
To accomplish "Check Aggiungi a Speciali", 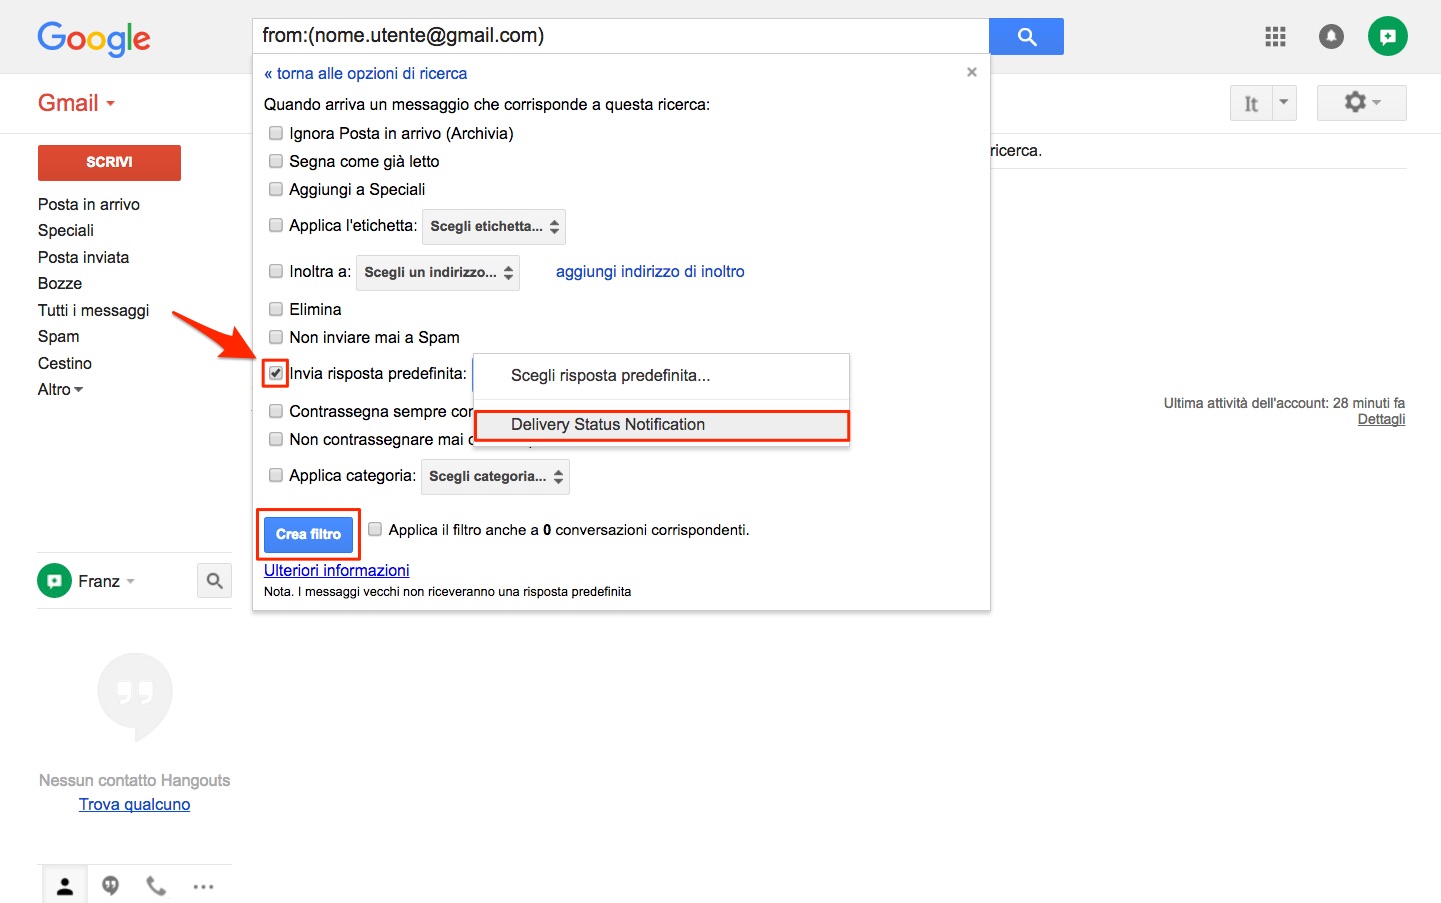I will click(x=276, y=189).
